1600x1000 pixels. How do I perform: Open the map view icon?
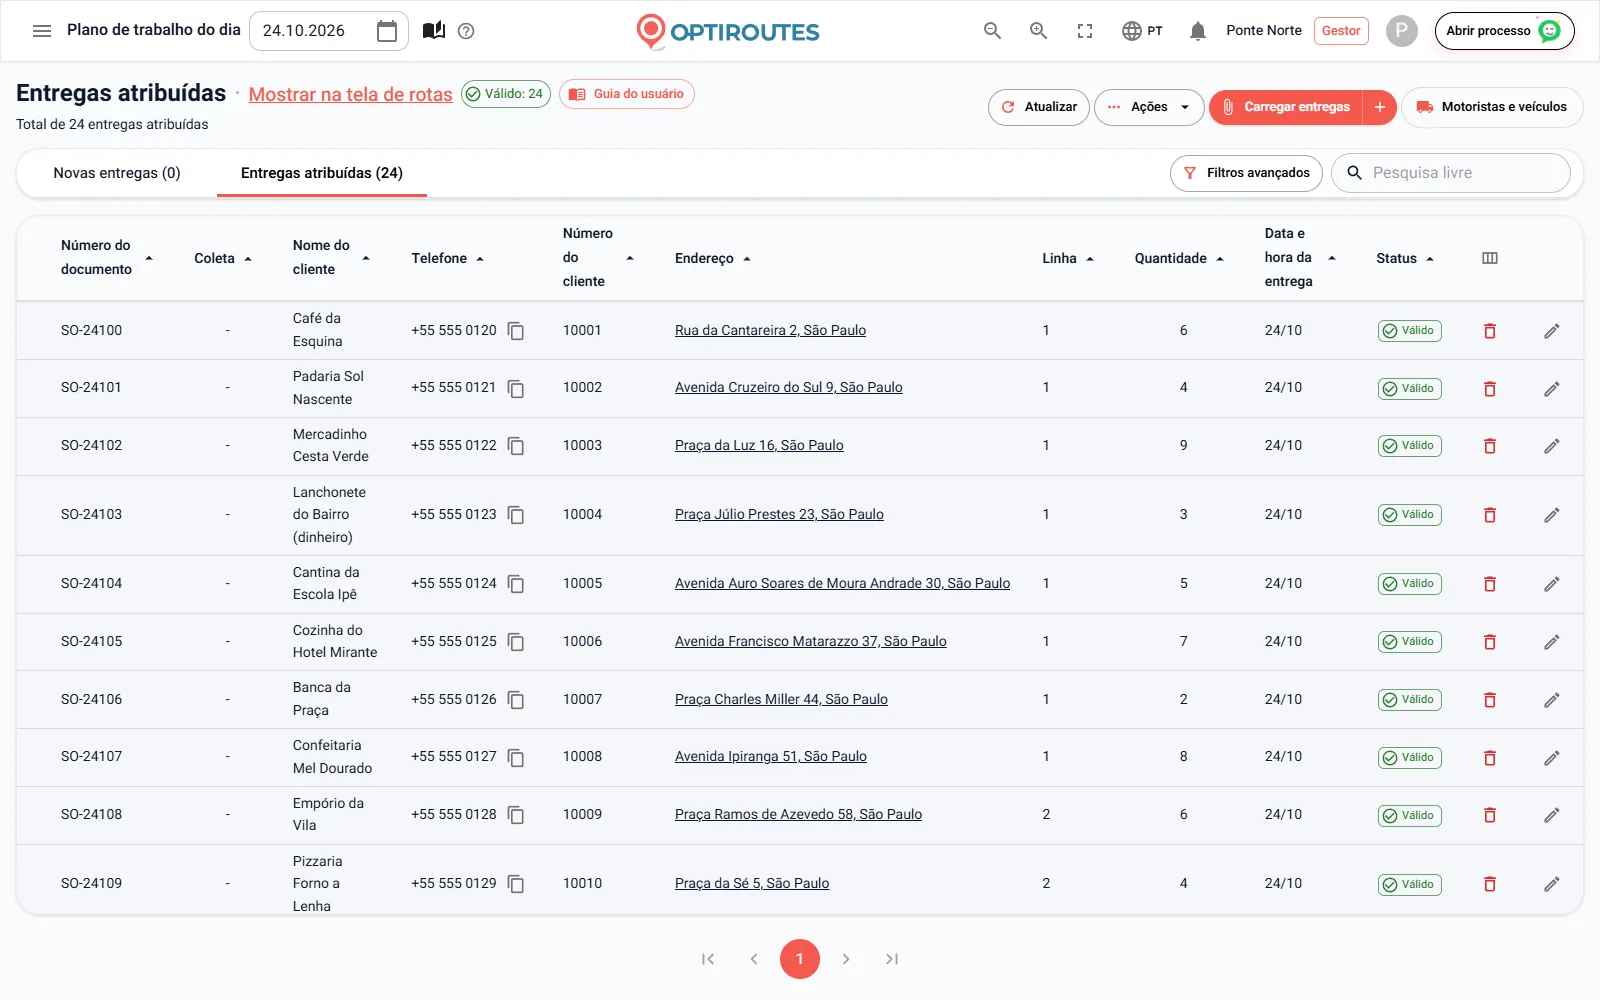point(434,31)
